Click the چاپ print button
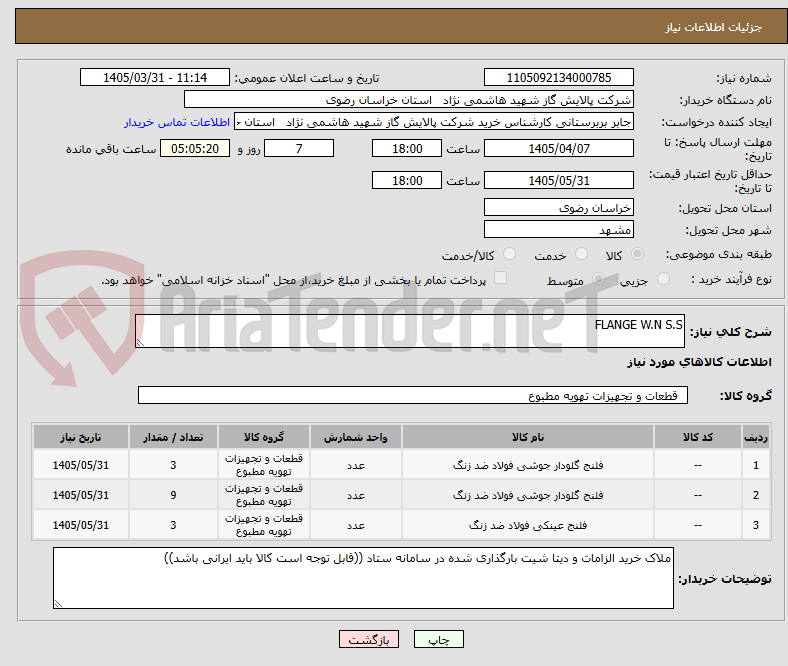 pyautogui.click(x=438, y=639)
